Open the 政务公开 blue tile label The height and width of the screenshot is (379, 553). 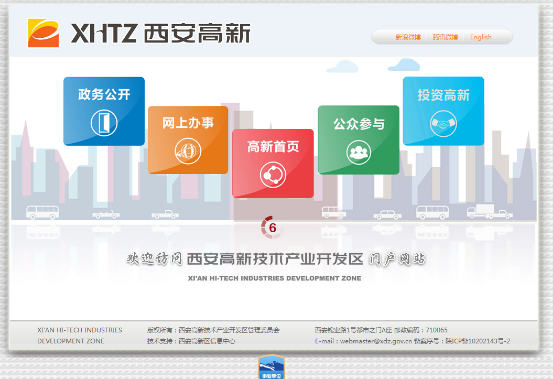coord(104,94)
